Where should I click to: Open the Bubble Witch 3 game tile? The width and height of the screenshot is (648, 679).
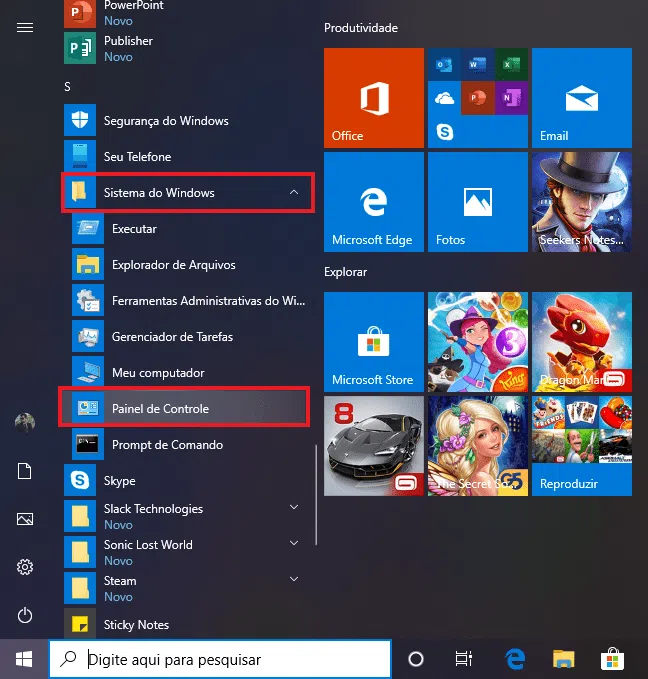[478, 342]
